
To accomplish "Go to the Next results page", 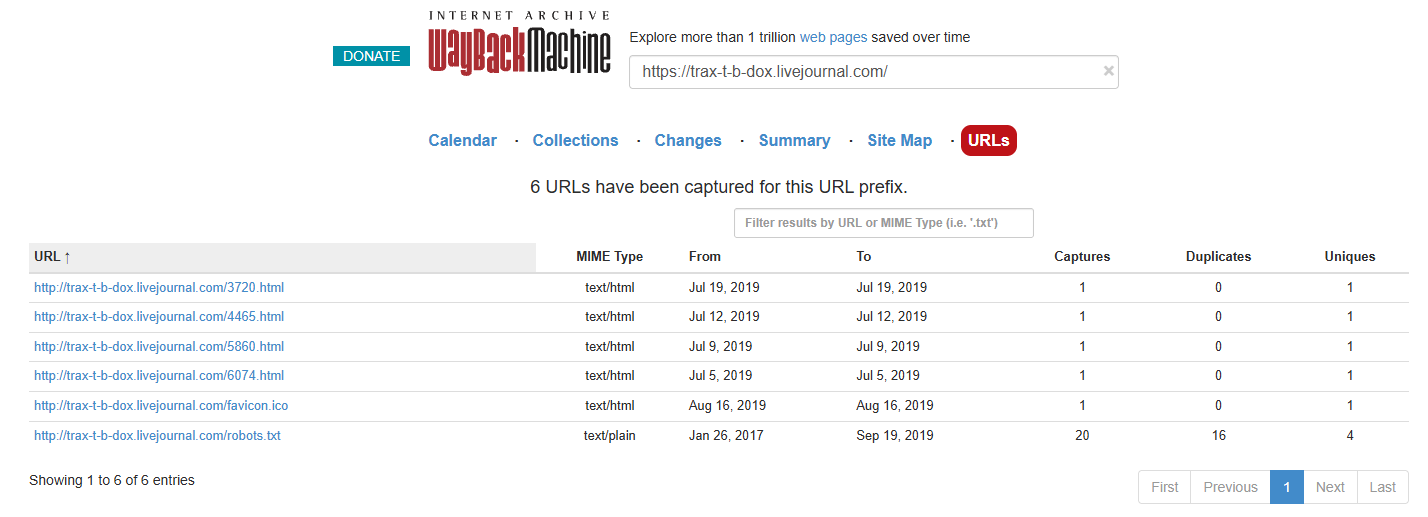I will 1330,487.
